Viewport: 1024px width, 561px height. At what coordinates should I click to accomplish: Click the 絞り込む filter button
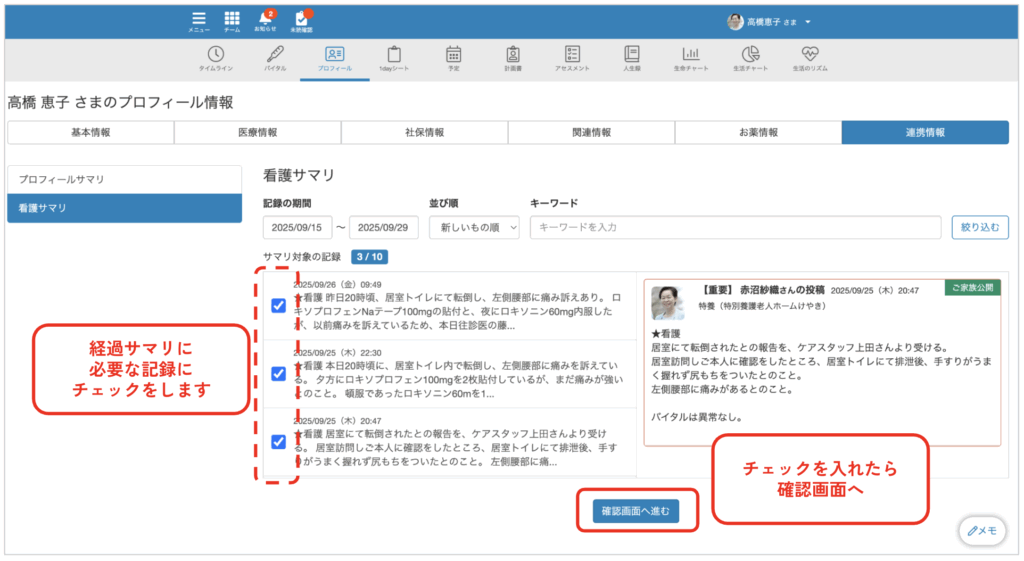click(979, 227)
